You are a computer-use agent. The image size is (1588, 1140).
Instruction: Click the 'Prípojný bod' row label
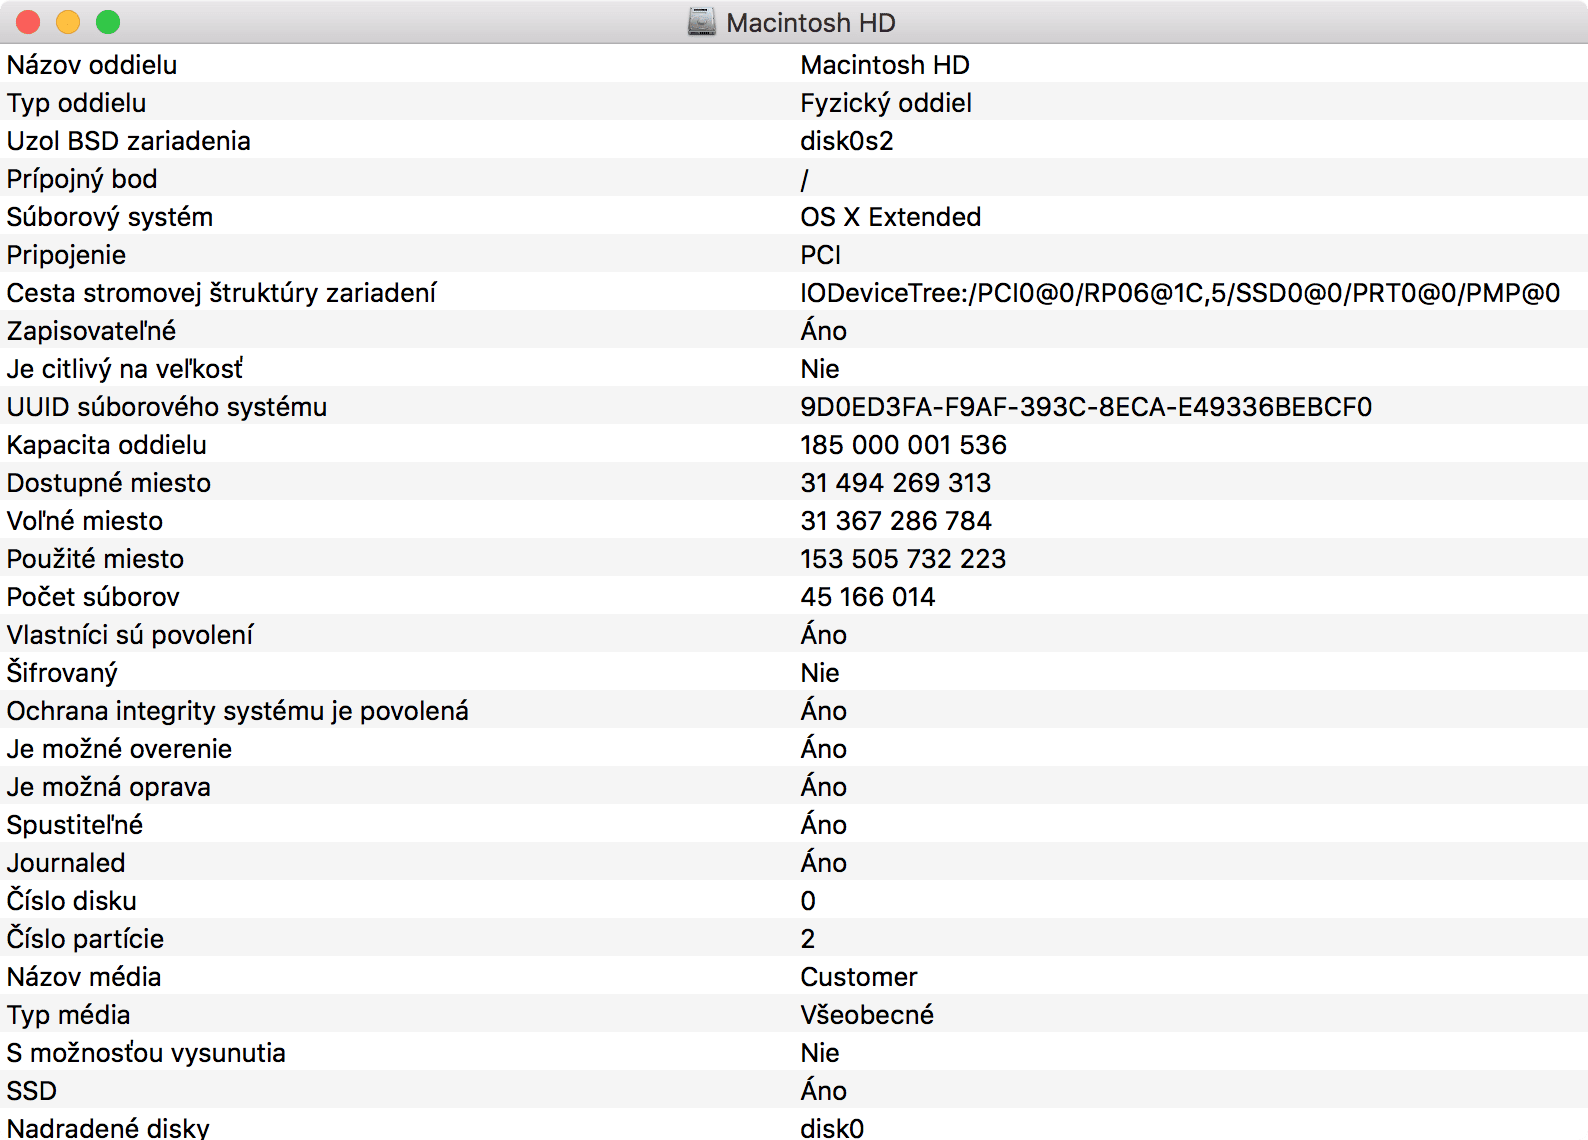[x=82, y=179]
